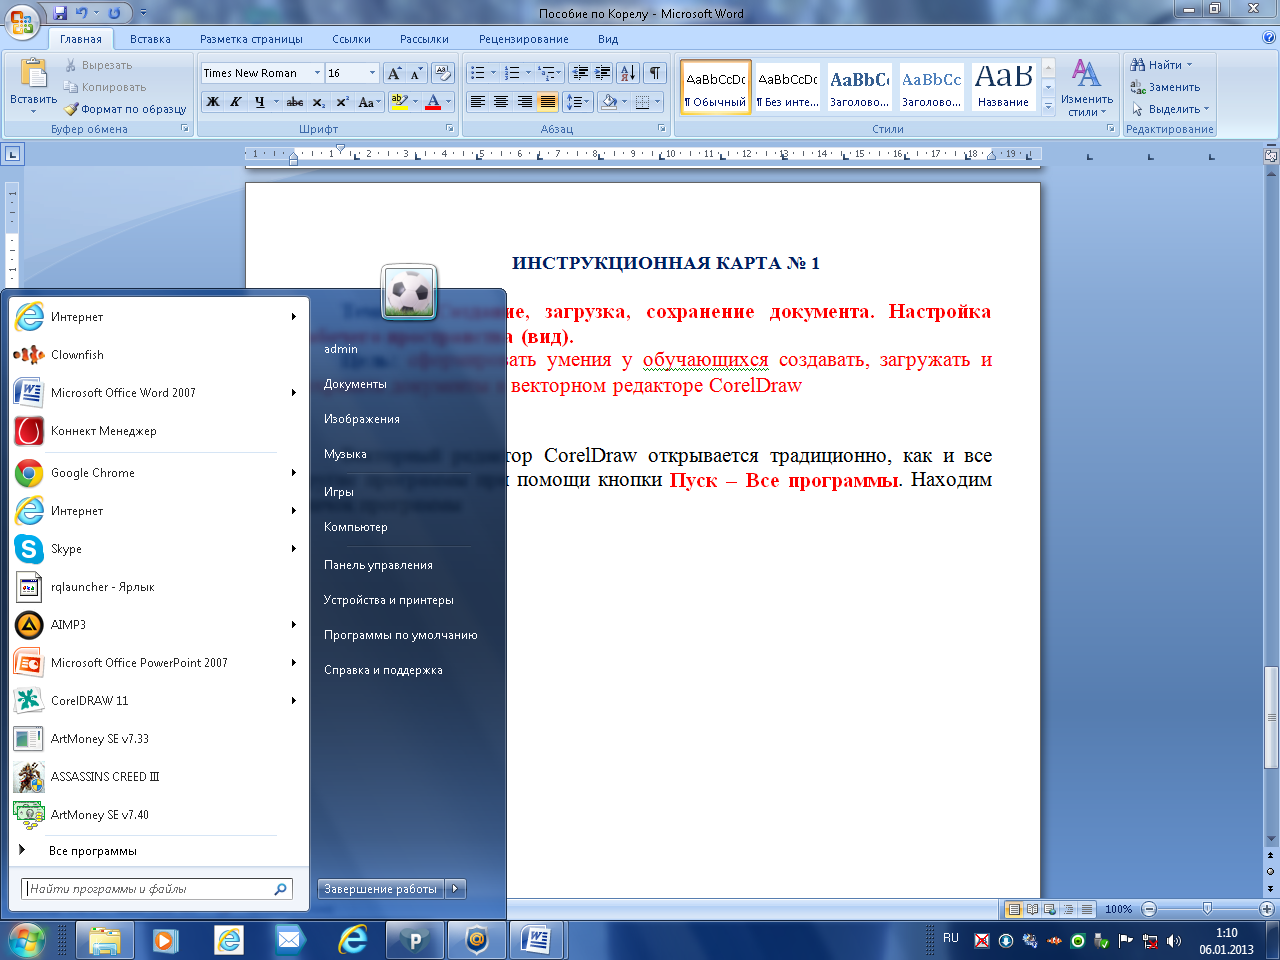Open Компьютер in Start menu
This screenshot has width=1280, height=960.
coord(356,527)
